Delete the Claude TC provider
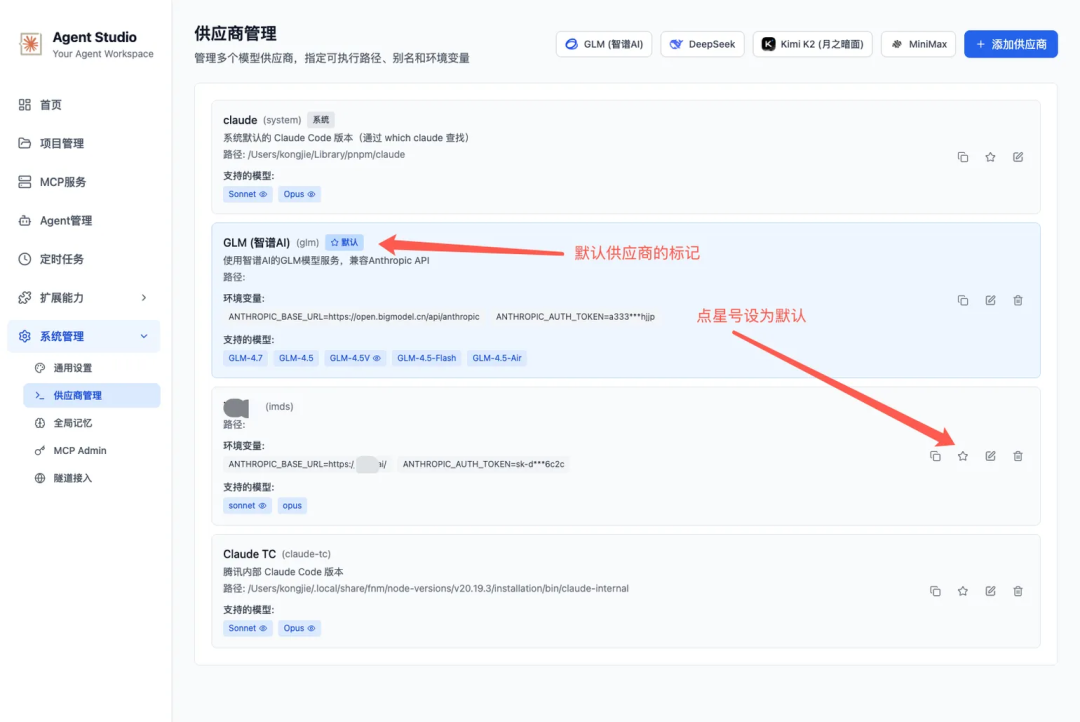The width and height of the screenshot is (1080, 722). (1018, 591)
